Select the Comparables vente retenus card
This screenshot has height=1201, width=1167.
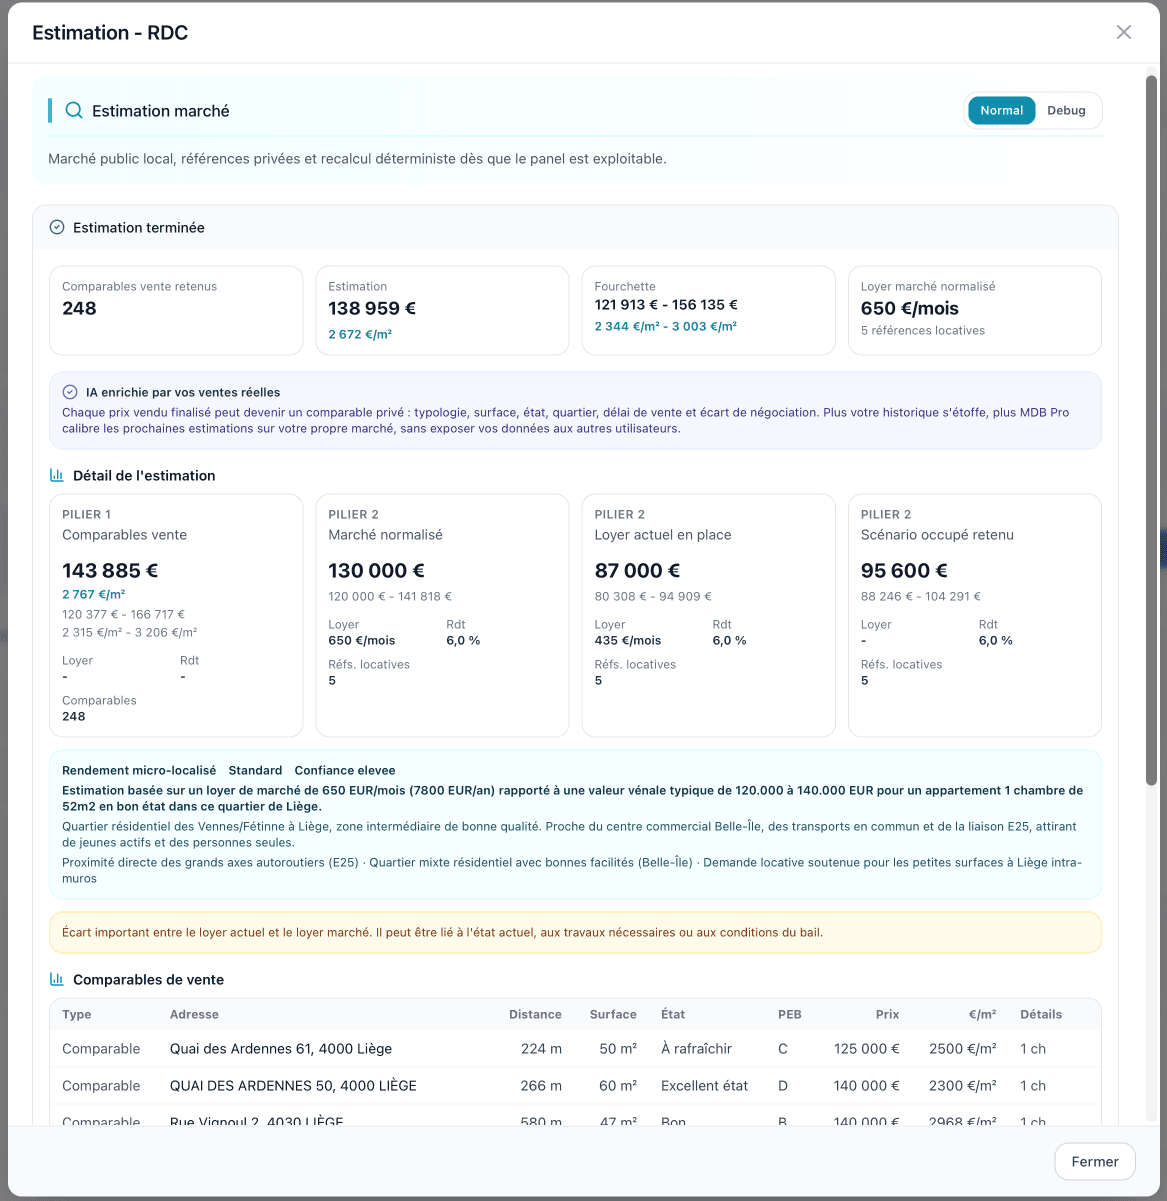pos(176,310)
